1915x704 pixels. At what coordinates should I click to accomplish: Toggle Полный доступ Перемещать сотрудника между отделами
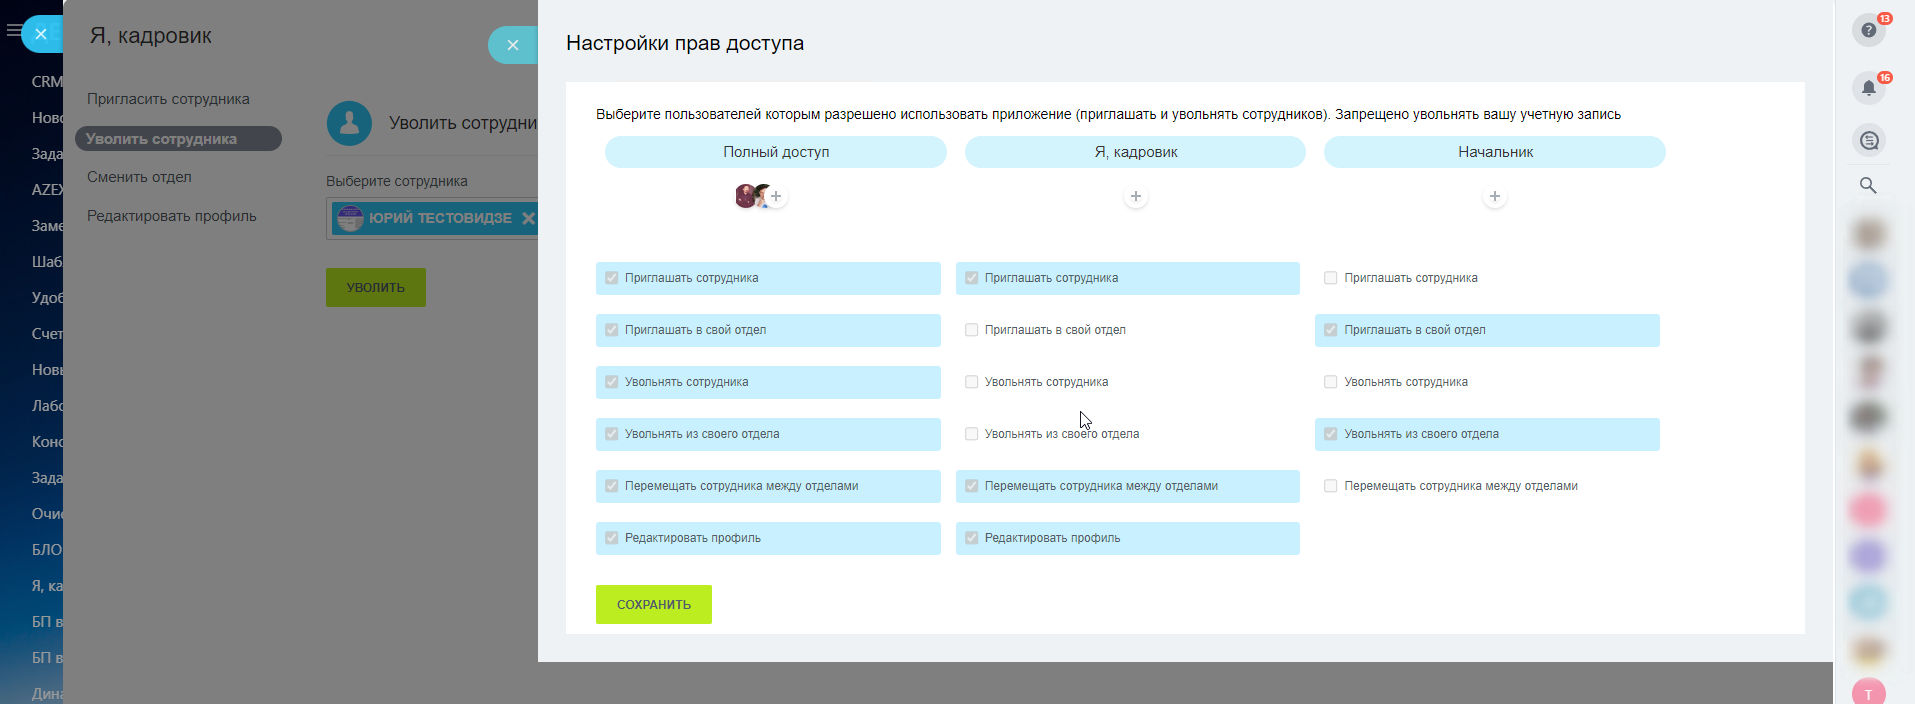tap(612, 486)
